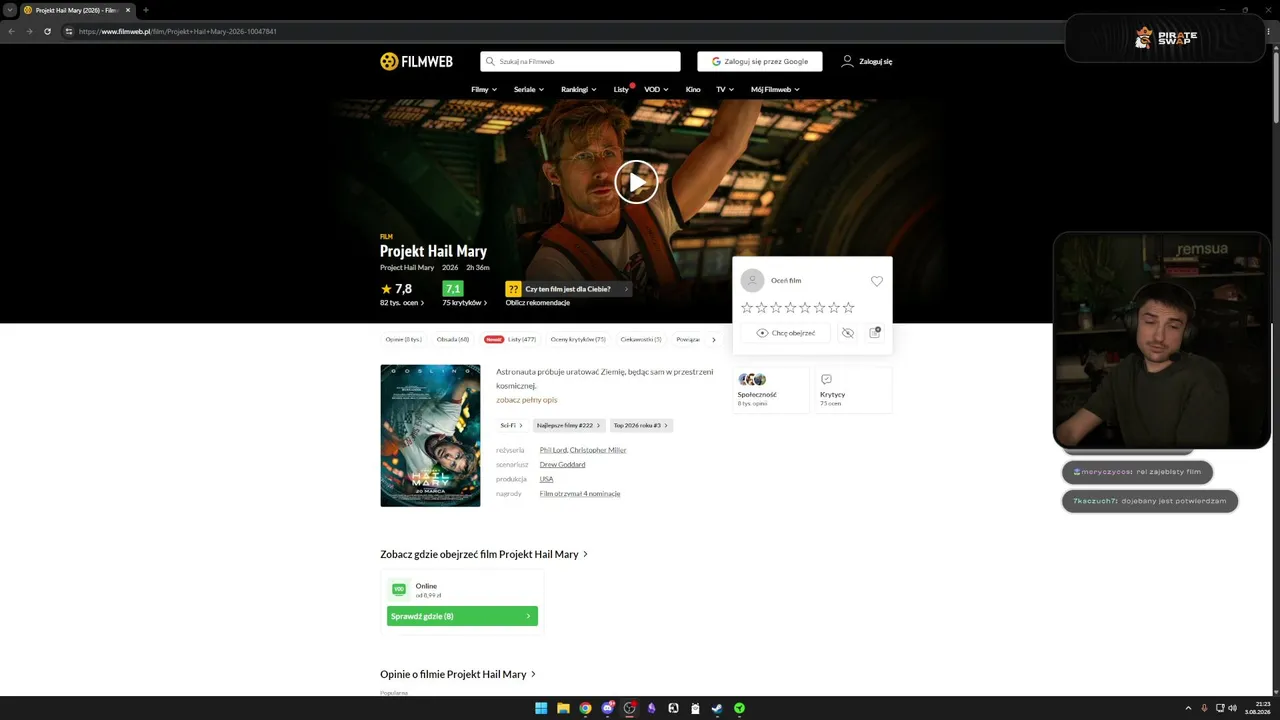
Task: Open Czy ten film jest dla Ciebie
Action: click(x=568, y=289)
